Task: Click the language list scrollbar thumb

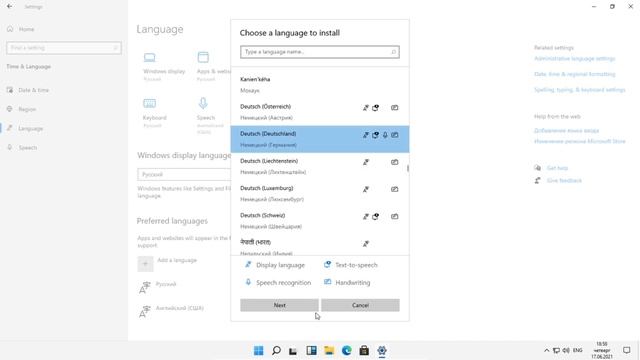Action: coord(407,168)
